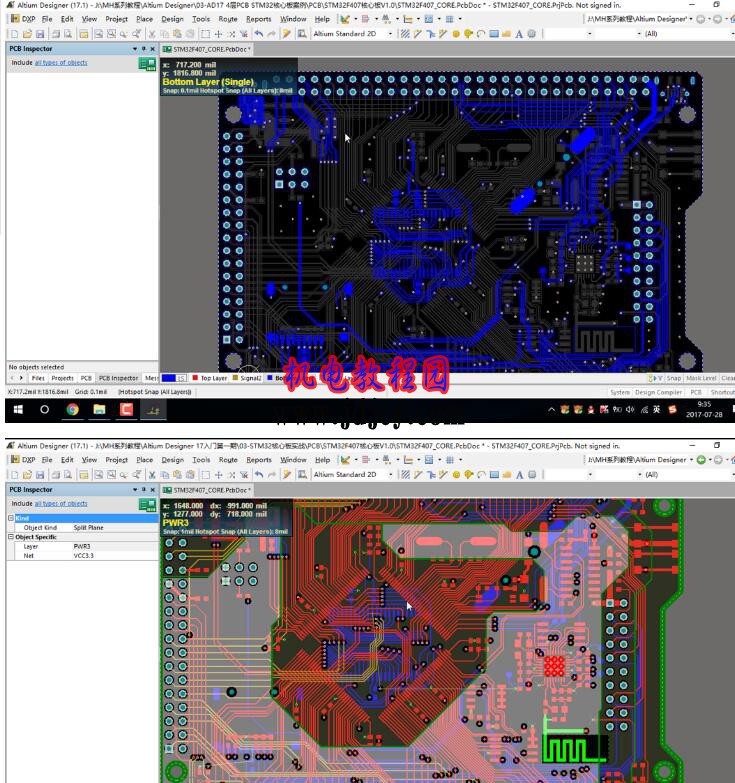Click Redo arrow in Bottom Layer window toolbar
Screen dimensions: 735x783
[x=271, y=34]
